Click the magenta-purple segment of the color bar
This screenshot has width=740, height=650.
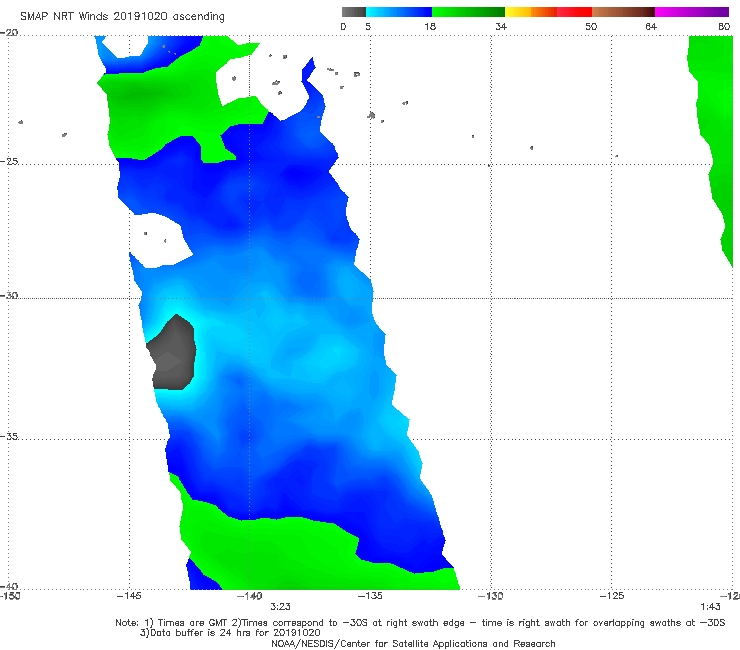click(x=692, y=12)
